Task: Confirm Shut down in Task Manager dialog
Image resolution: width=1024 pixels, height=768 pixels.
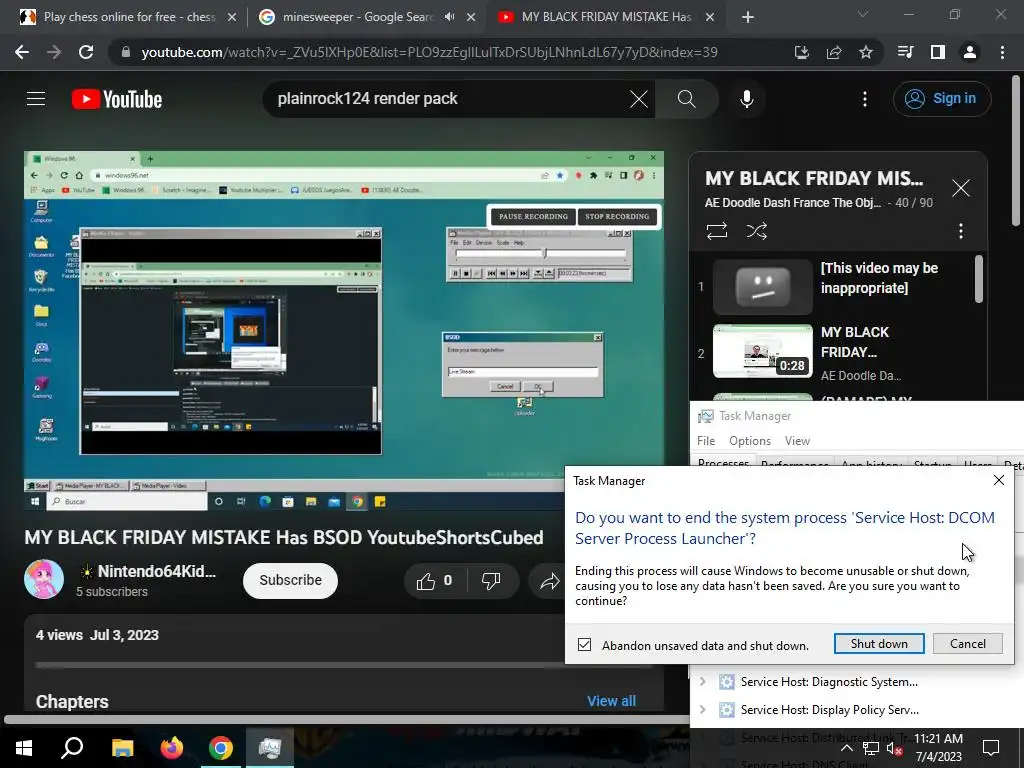Action: [x=879, y=643]
